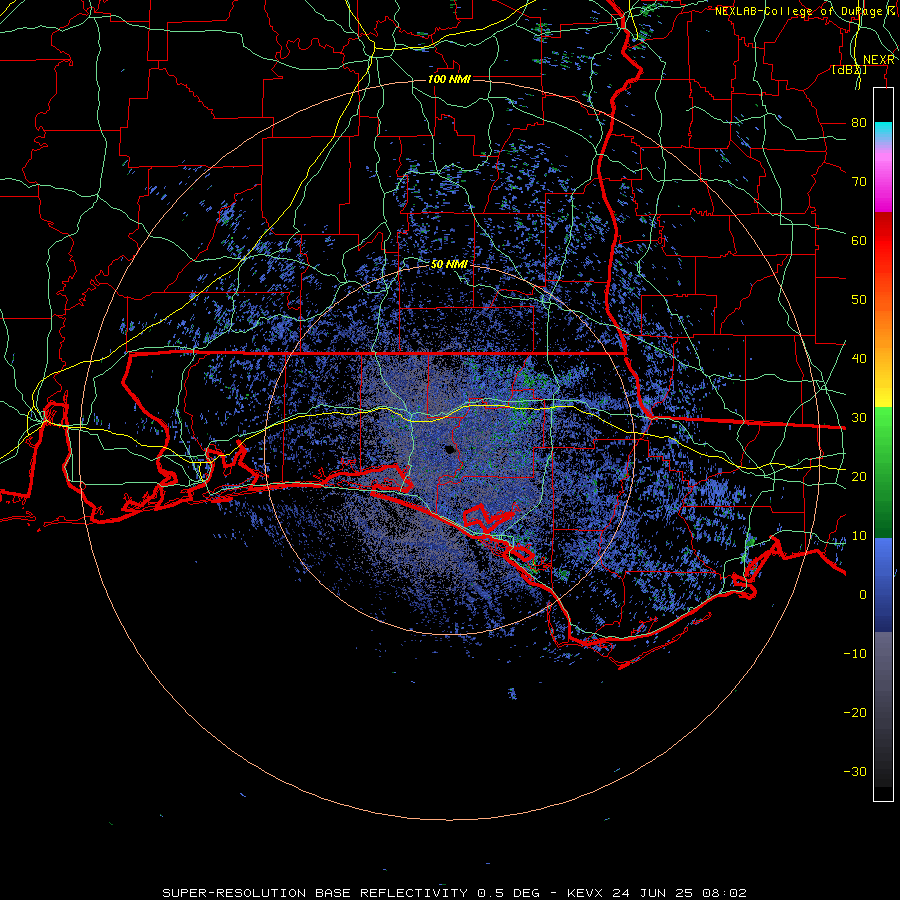Click the 30 dBZ scale label

(x=859, y=417)
